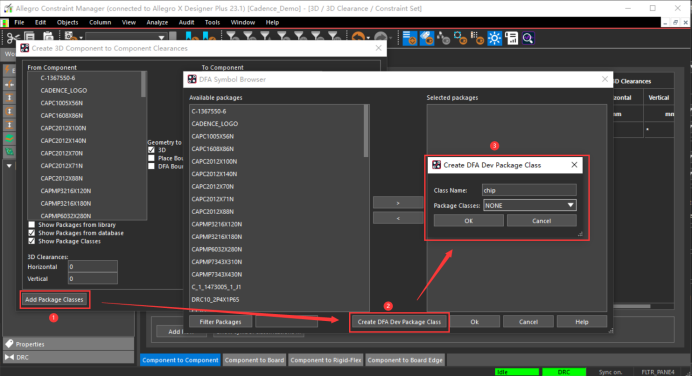Open the Audit menu
Image resolution: width=692 pixels, height=377 pixels.
[x=186, y=22]
